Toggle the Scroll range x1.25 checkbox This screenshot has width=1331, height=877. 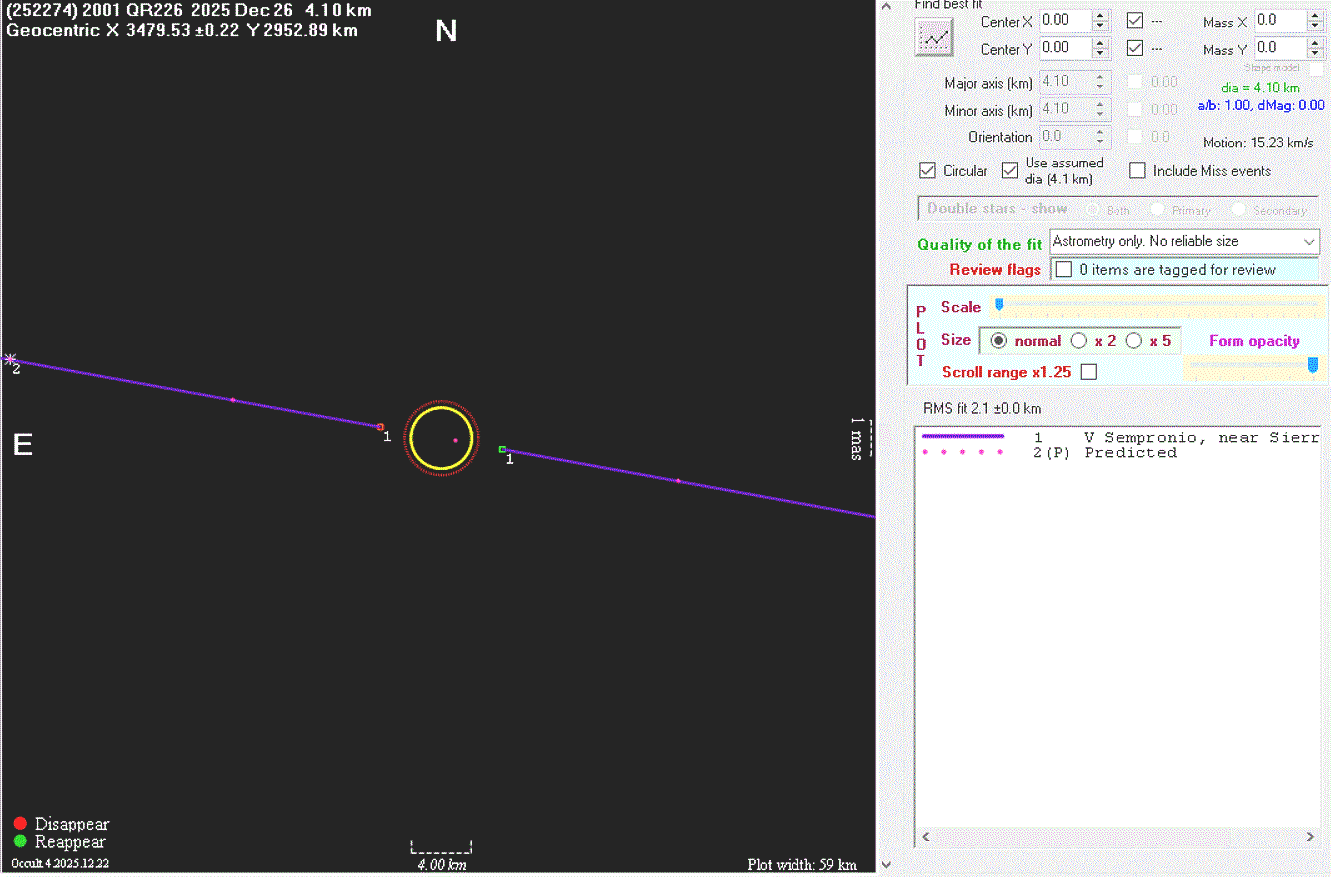1089,372
